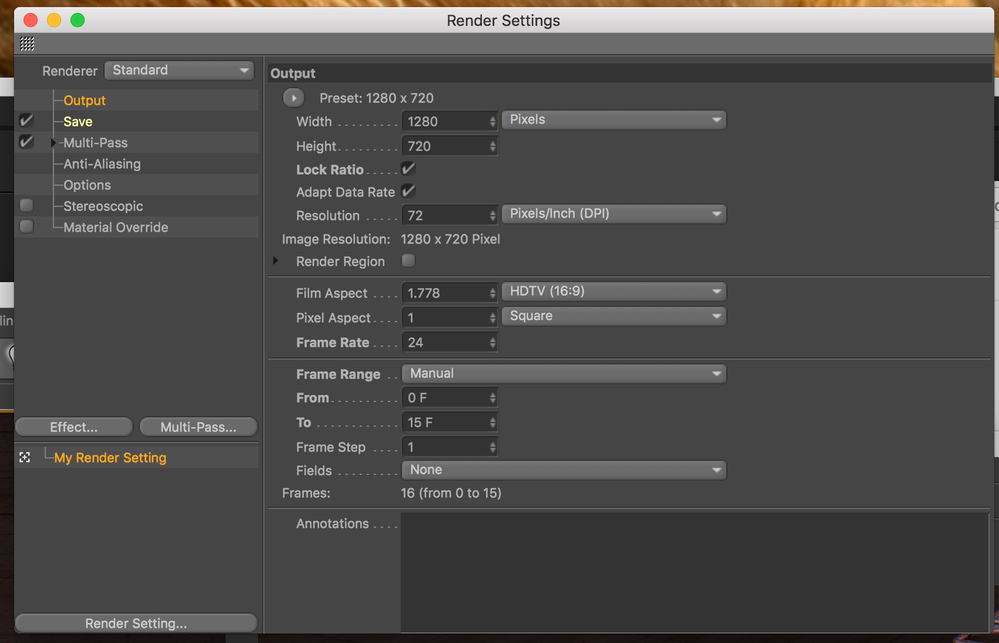The height and width of the screenshot is (643, 999).
Task: Expand the Render Region disclosure triangle
Action: [x=275, y=261]
